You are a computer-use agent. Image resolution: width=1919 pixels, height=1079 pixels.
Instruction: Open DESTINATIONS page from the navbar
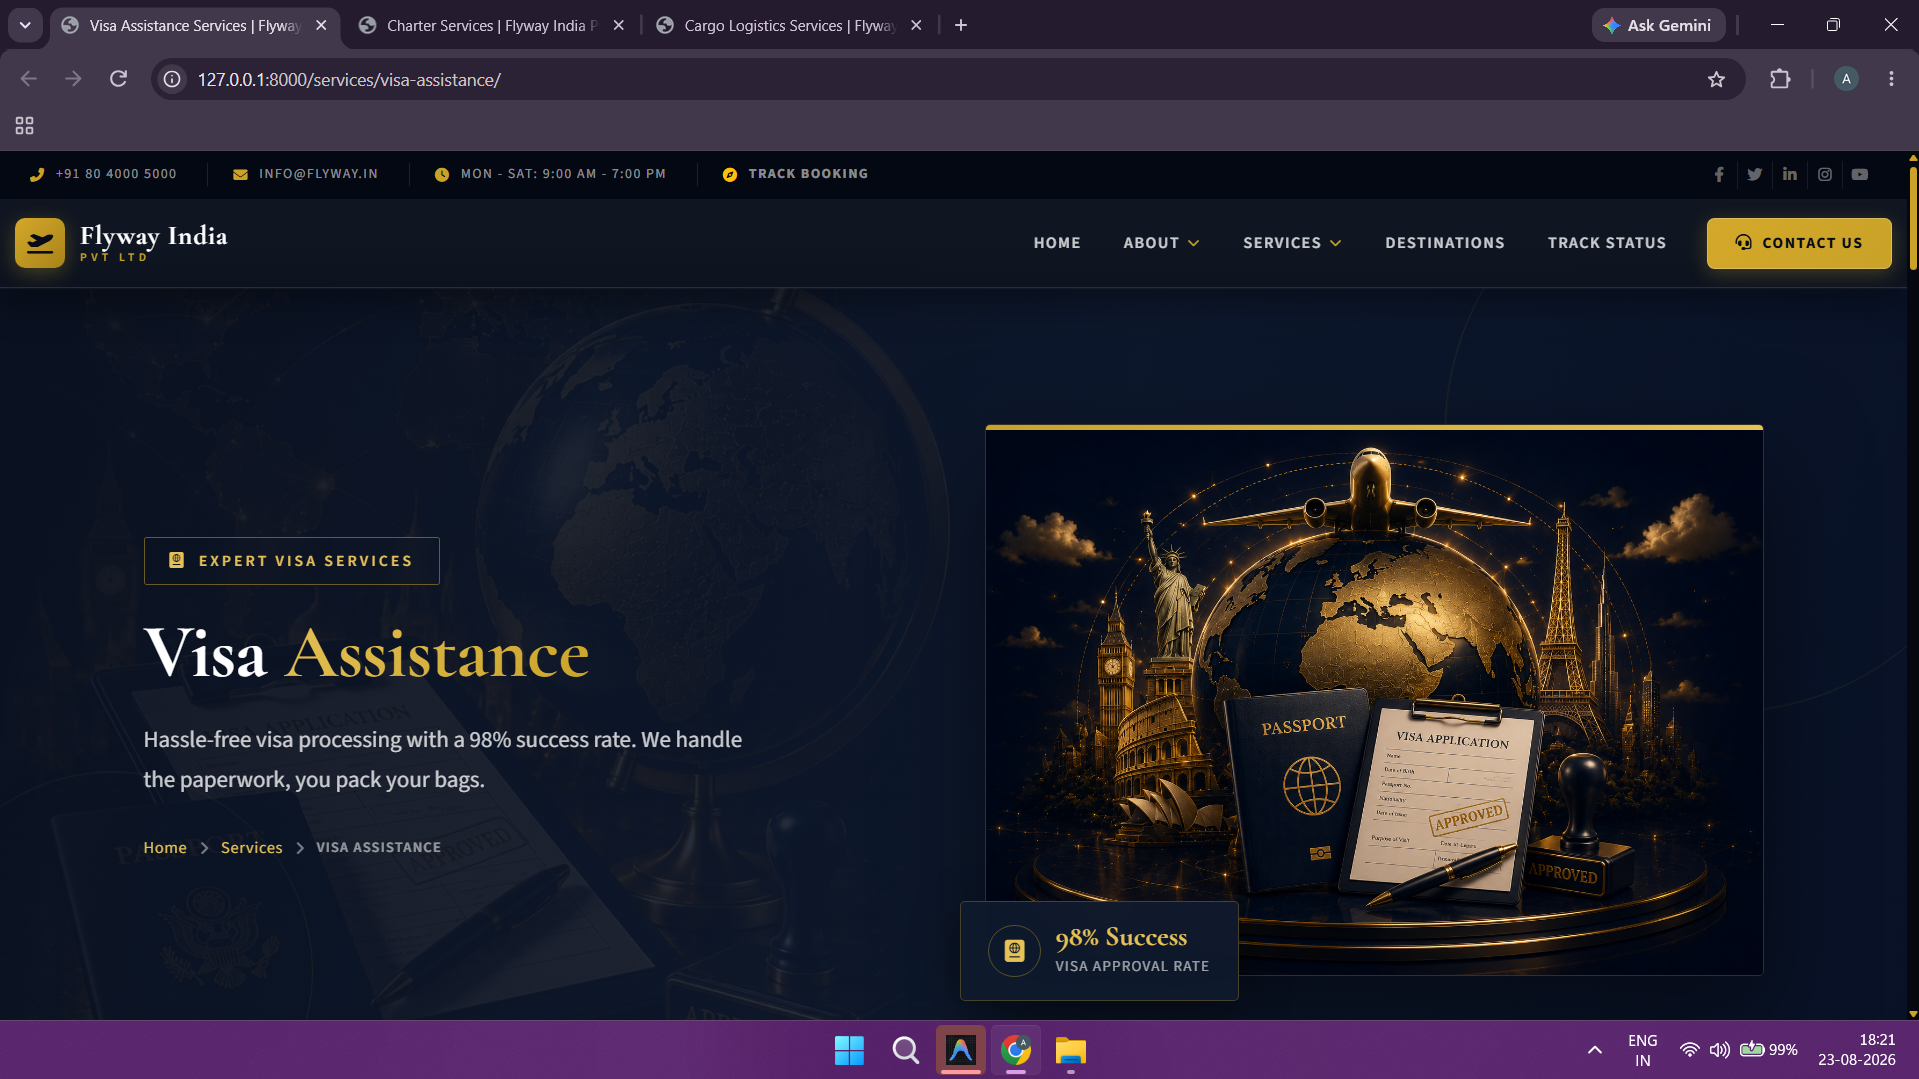click(x=1444, y=243)
